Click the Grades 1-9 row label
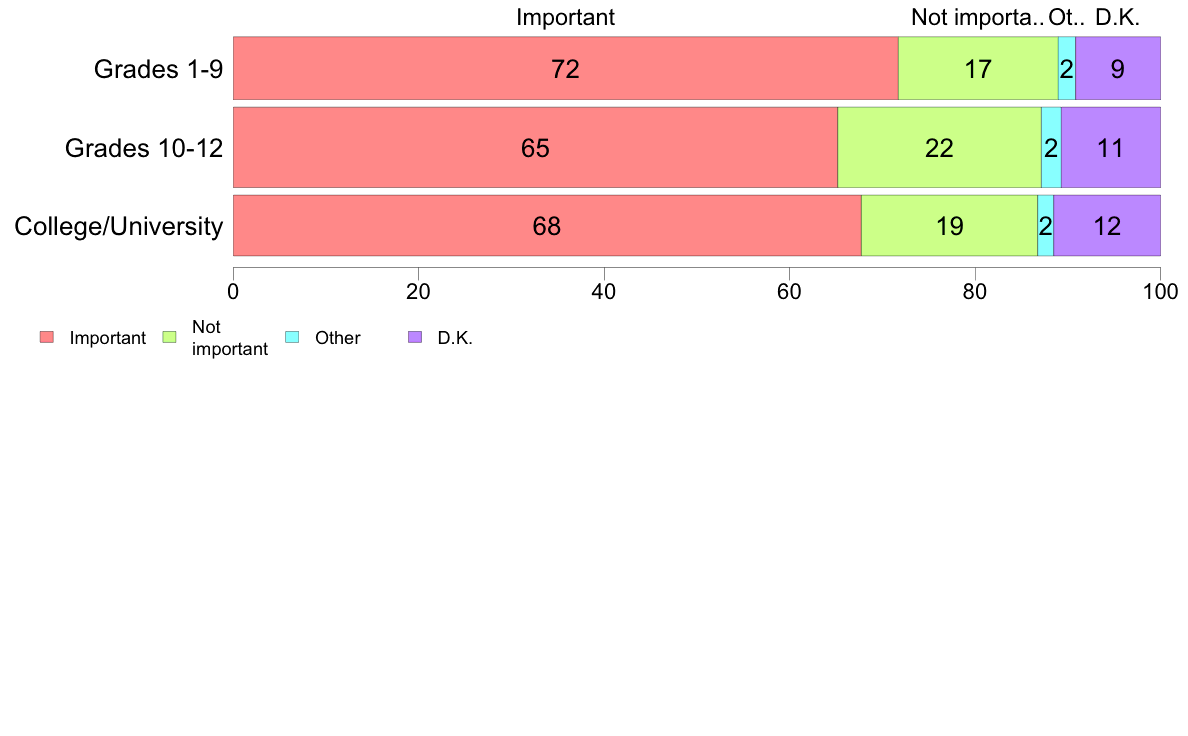The height and width of the screenshot is (736, 1188). click(x=158, y=69)
